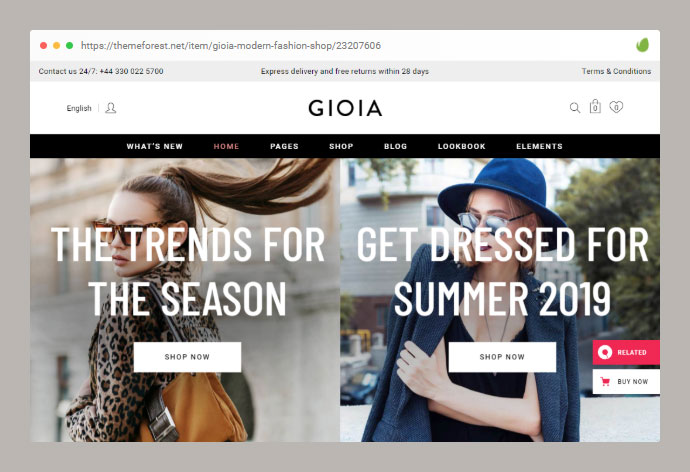The image size is (690, 472).
Task: Select the Home menu item
Action: click(226, 146)
